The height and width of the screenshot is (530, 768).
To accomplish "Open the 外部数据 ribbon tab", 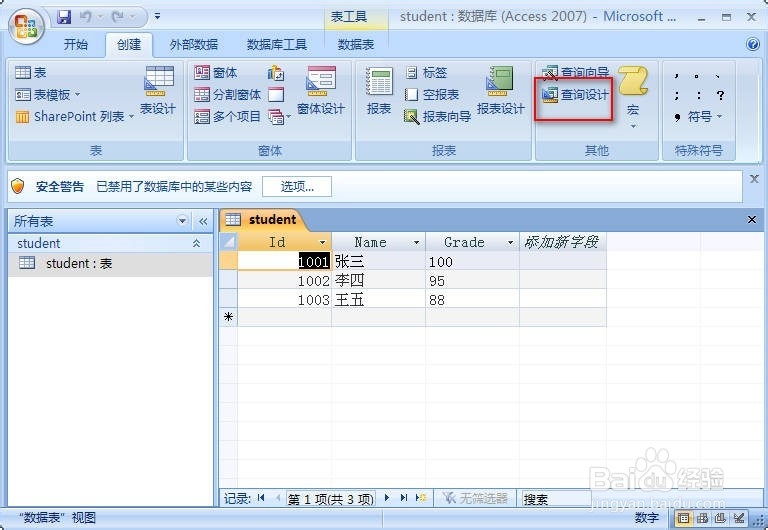I will (194, 45).
